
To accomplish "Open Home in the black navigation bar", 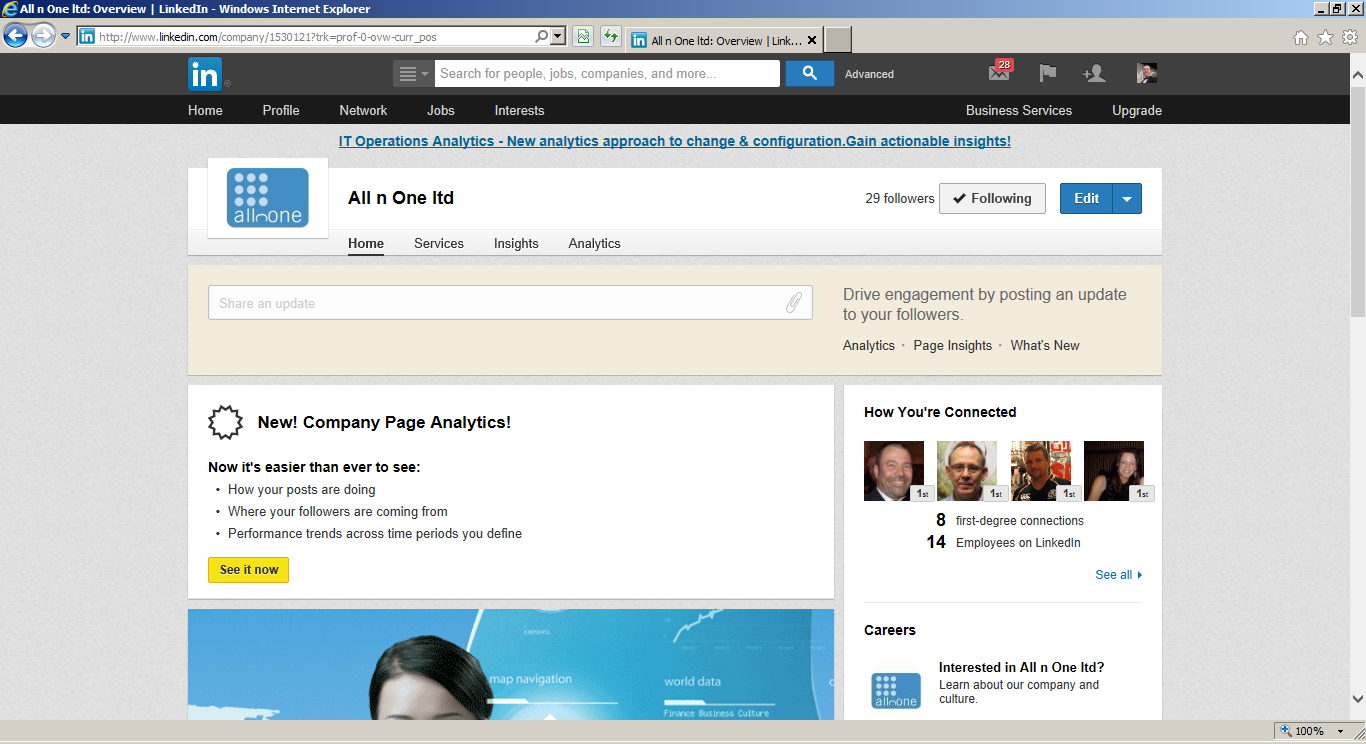I will (205, 110).
